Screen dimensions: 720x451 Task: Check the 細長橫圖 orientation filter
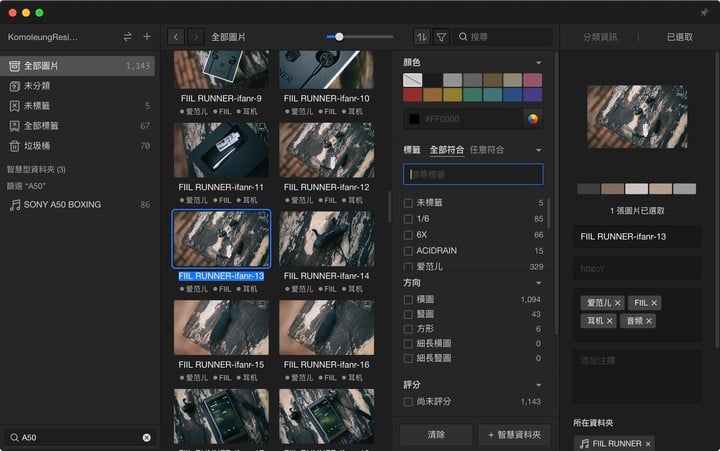coord(408,344)
